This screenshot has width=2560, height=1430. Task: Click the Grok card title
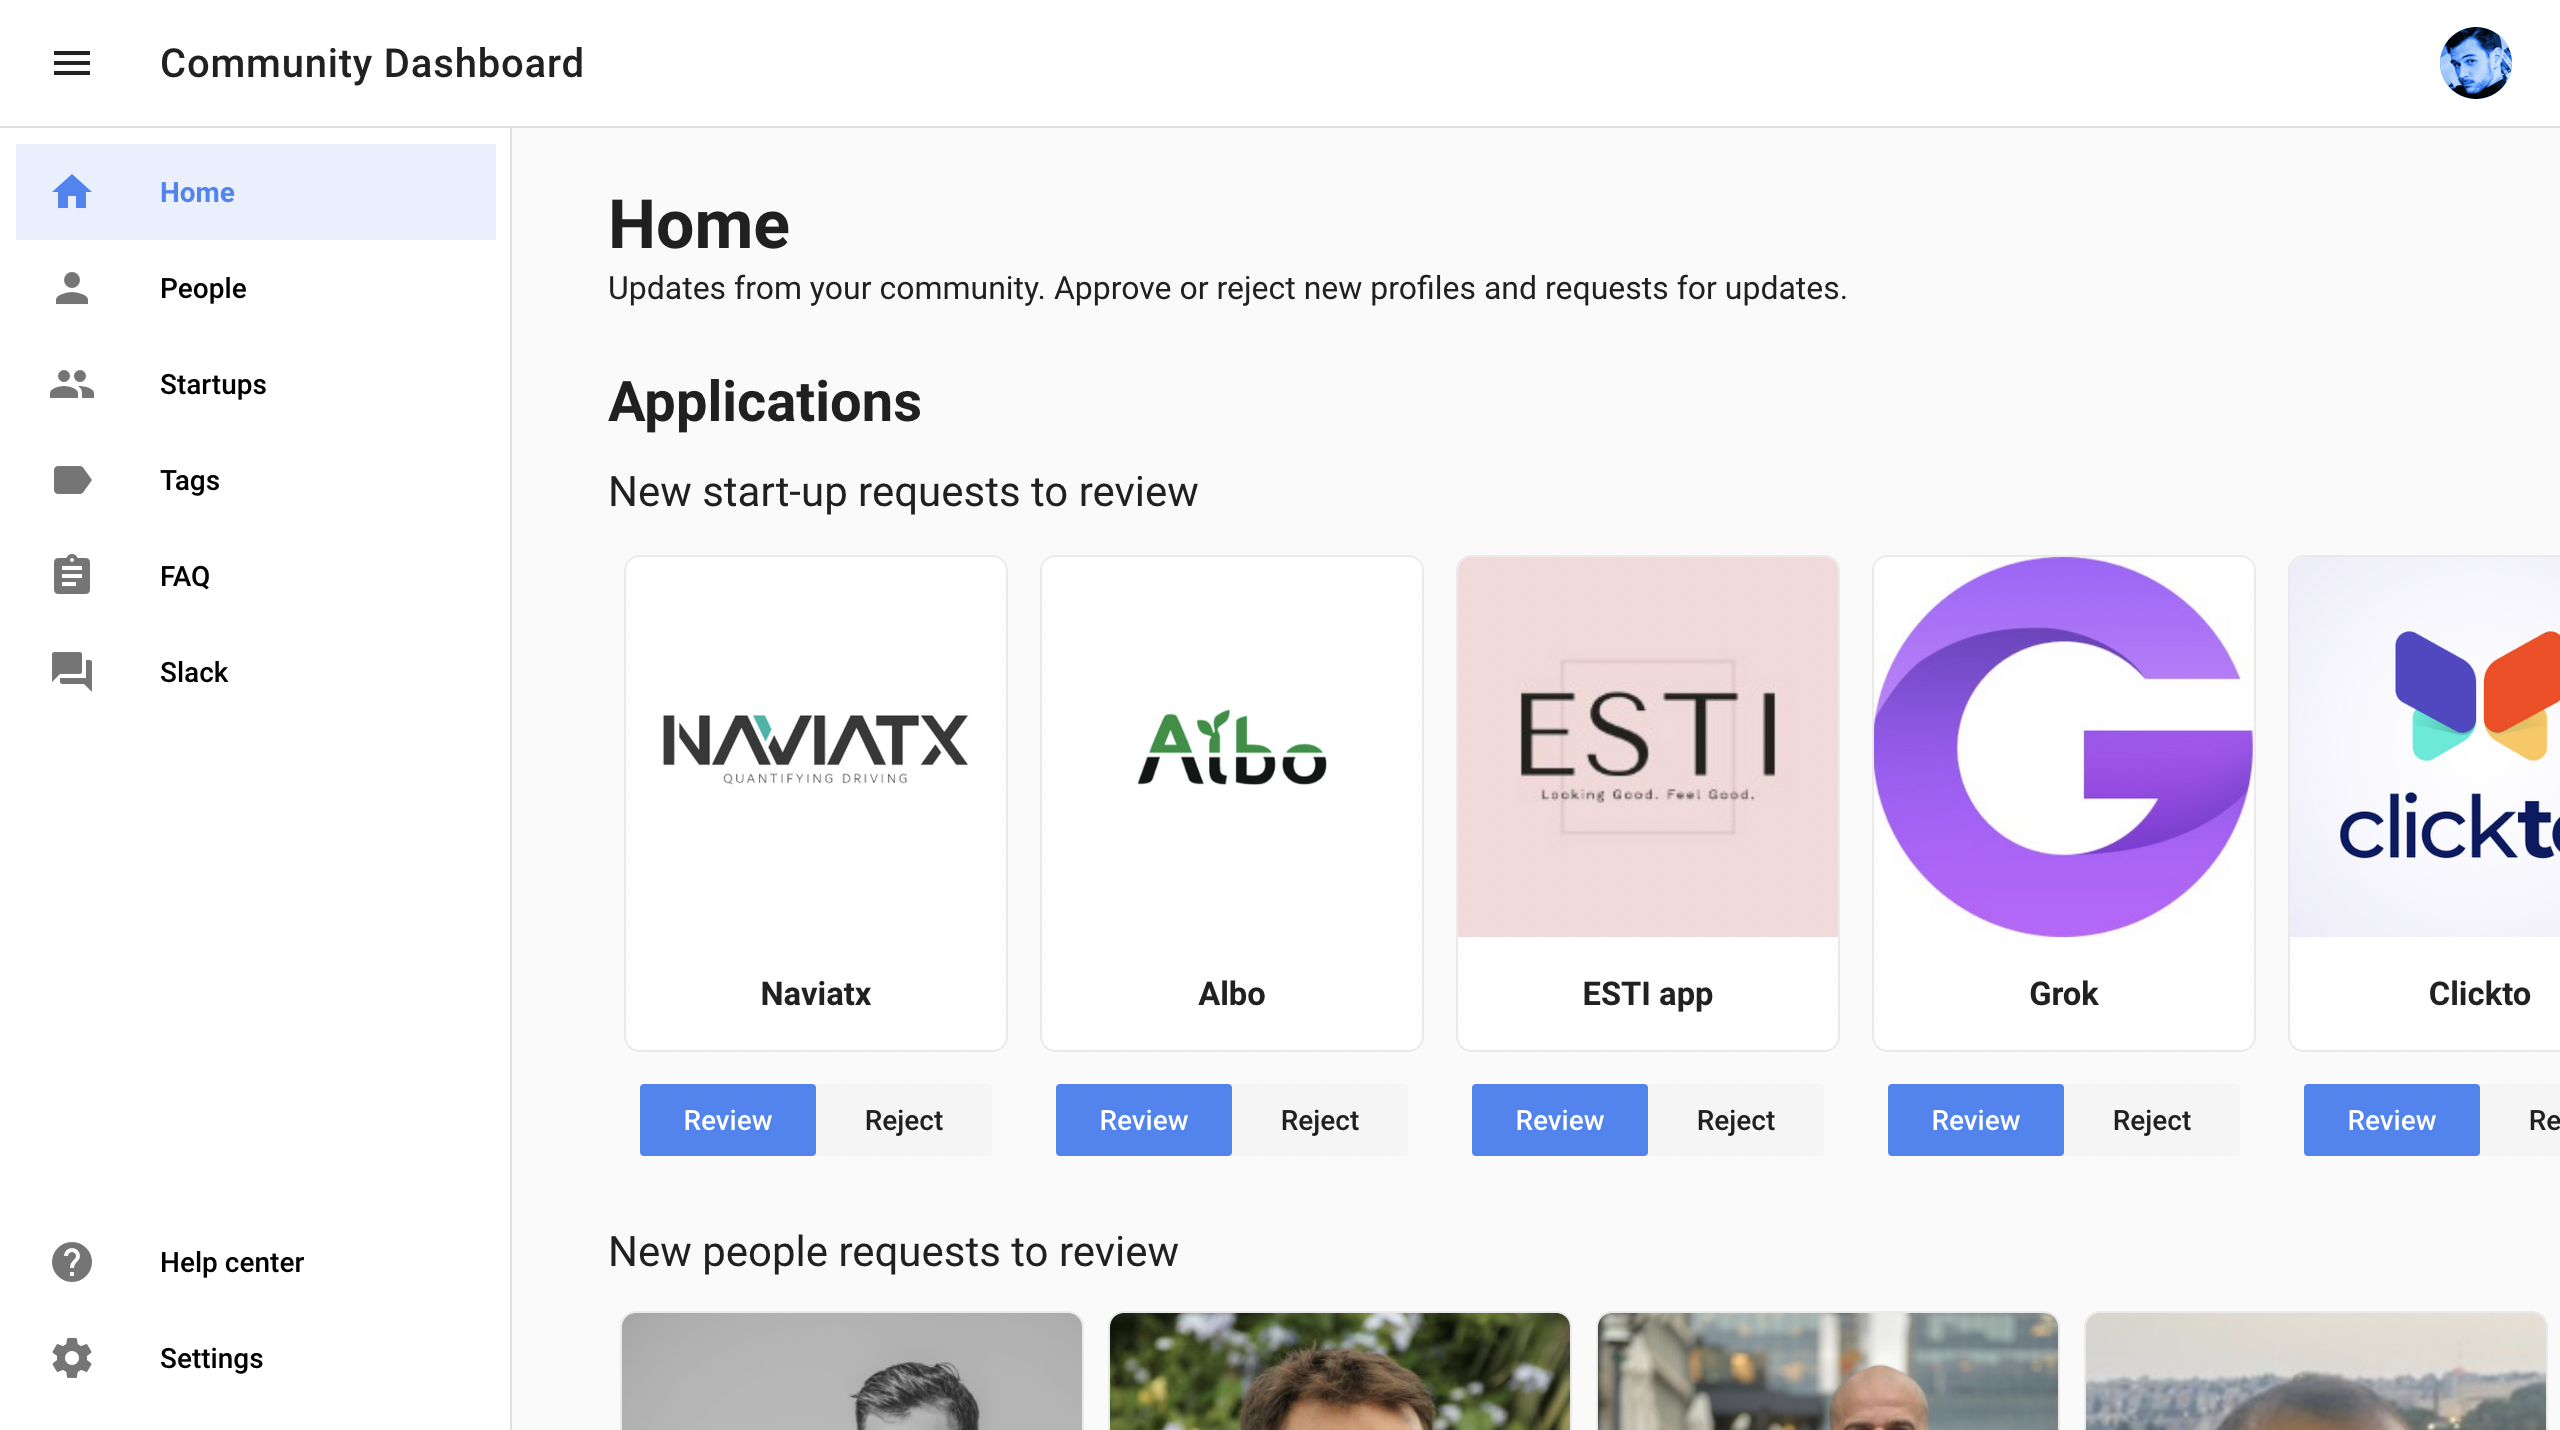coord(2064,994)
